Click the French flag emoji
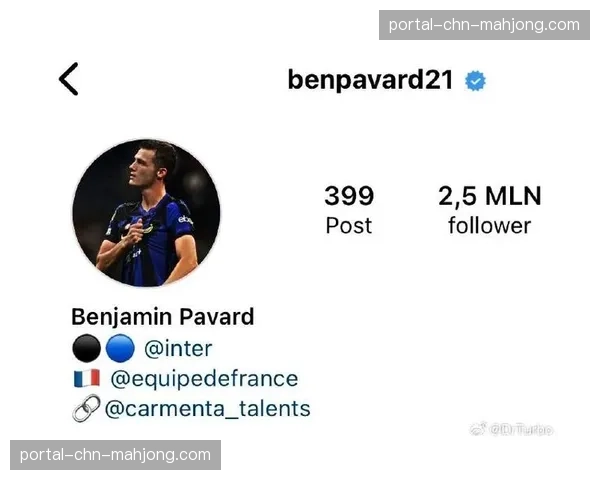Viewport: 600px width, 480px height. point(87,378)
